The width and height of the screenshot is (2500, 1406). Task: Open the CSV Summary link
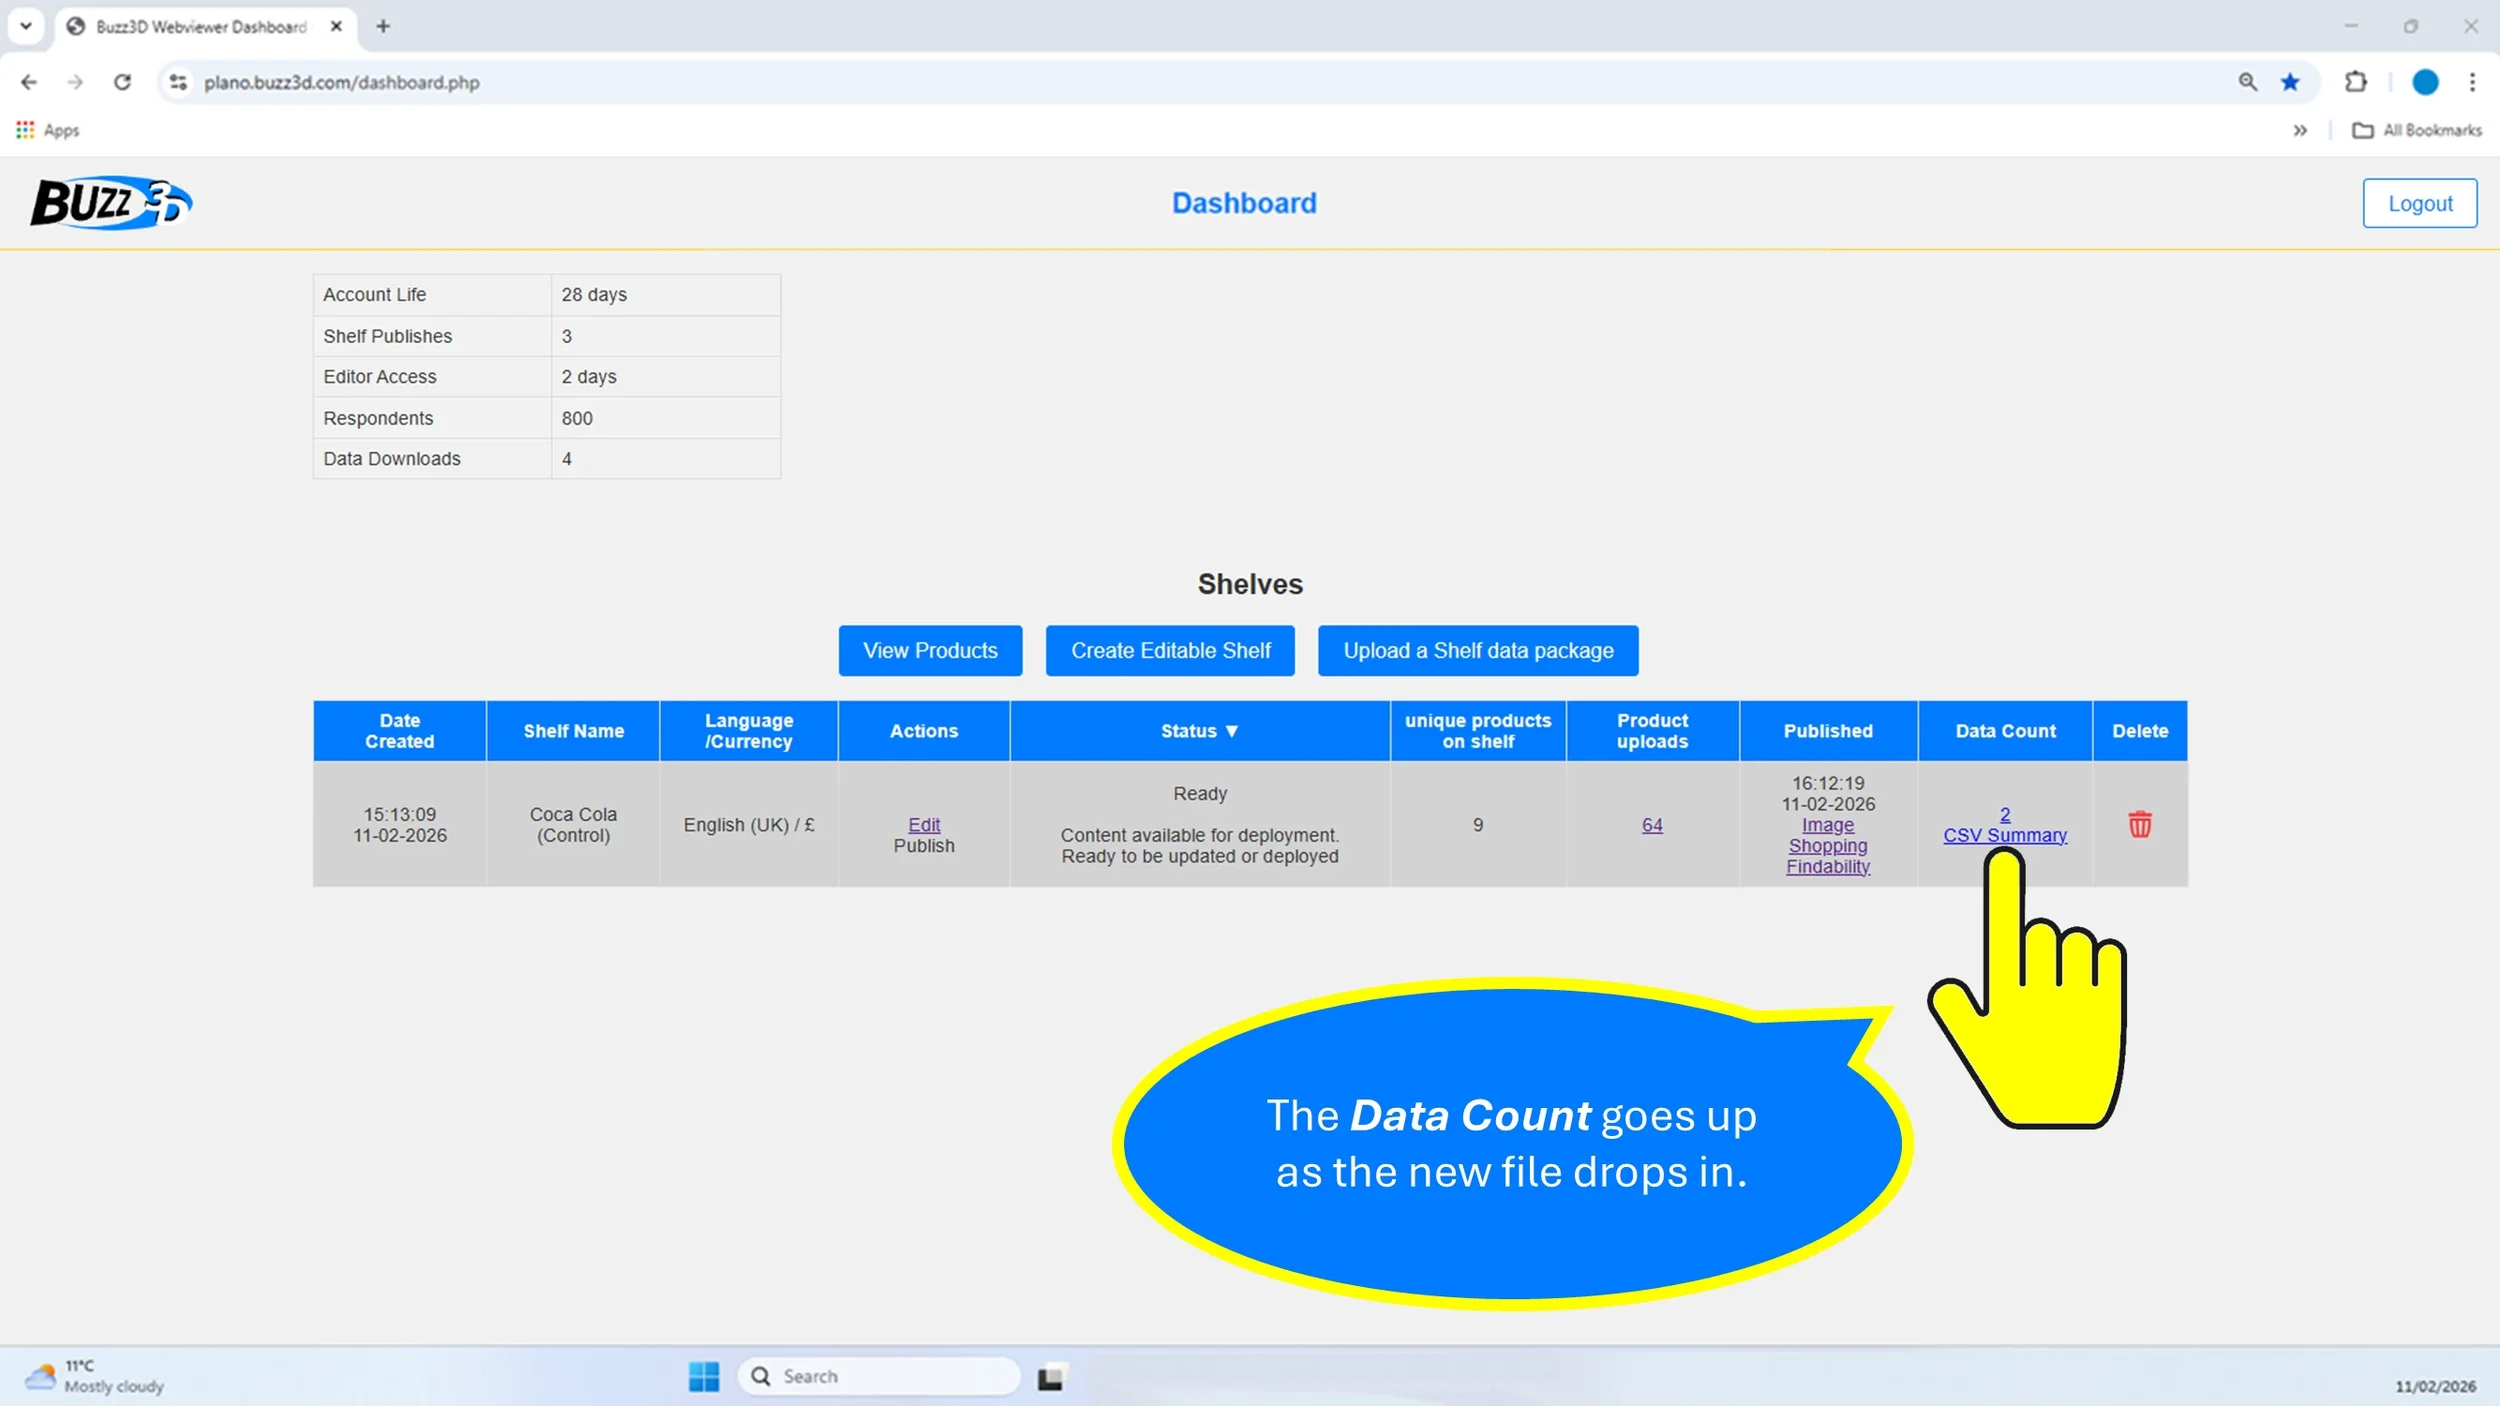(2004, 835)
